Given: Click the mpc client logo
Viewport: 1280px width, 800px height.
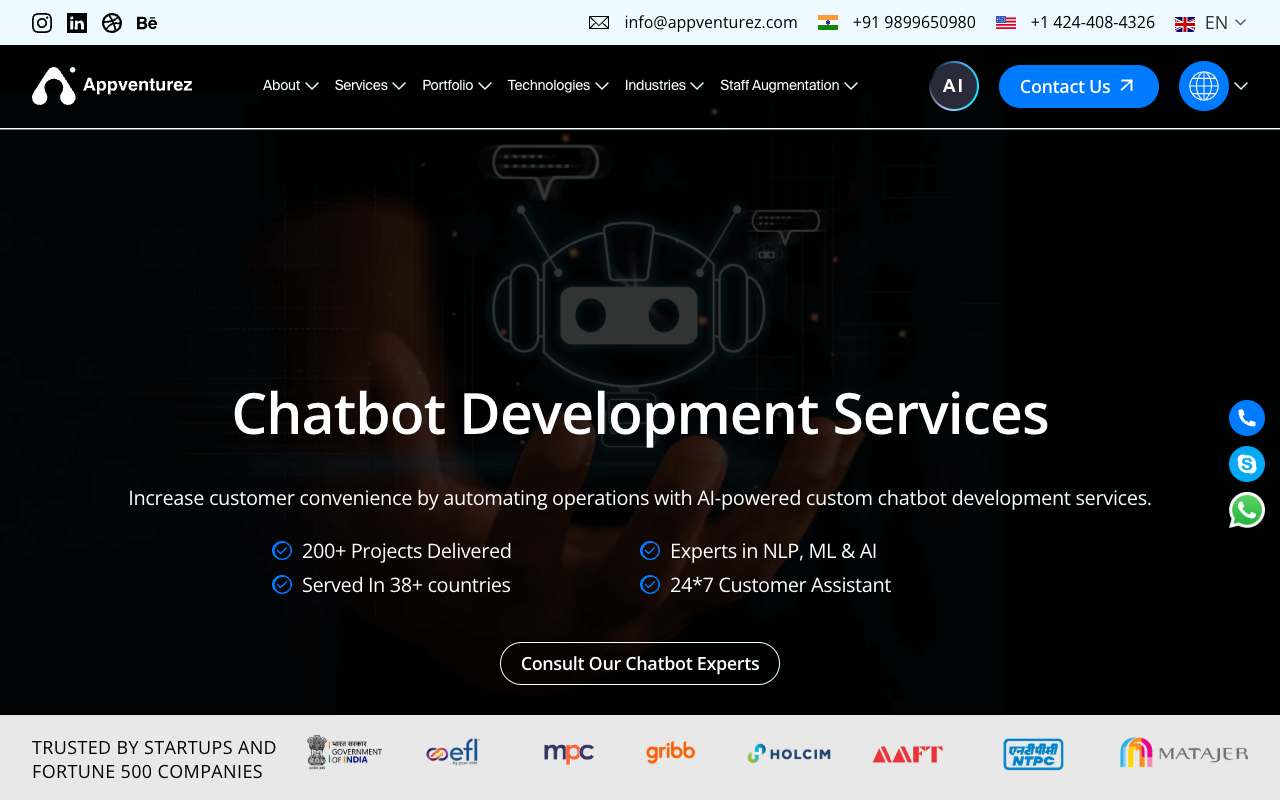Looking at the screenshot, I should 569,753.
